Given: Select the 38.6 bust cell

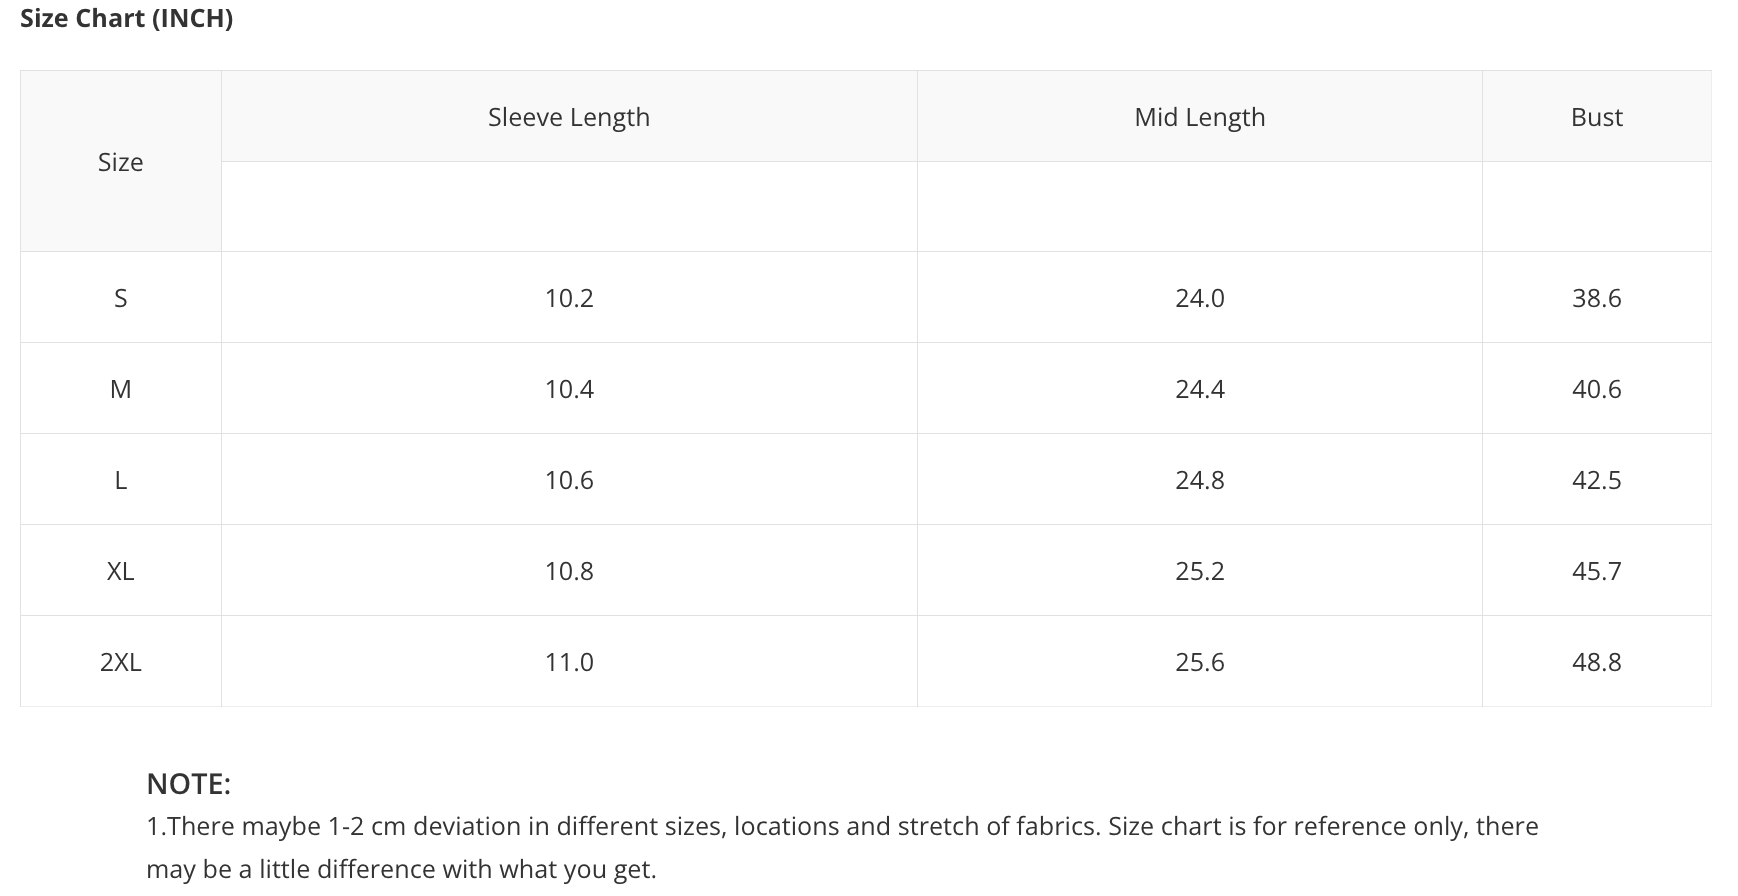Looking at the screenshot, I should click(1596, 298).
